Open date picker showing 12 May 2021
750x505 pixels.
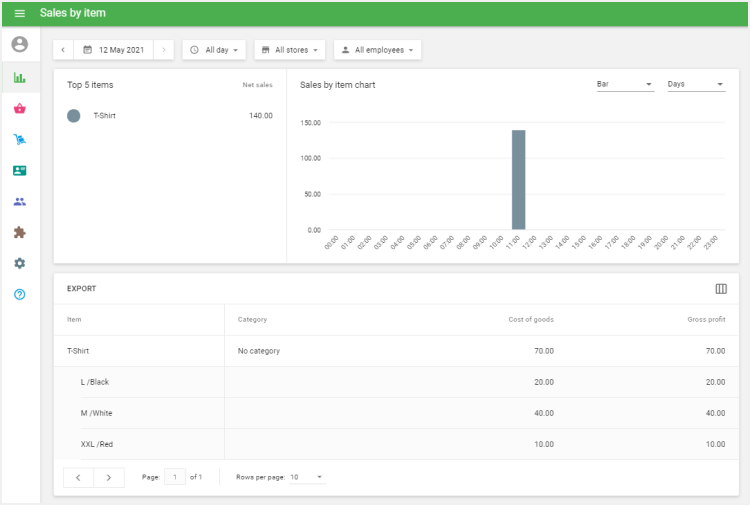point(114,50)
